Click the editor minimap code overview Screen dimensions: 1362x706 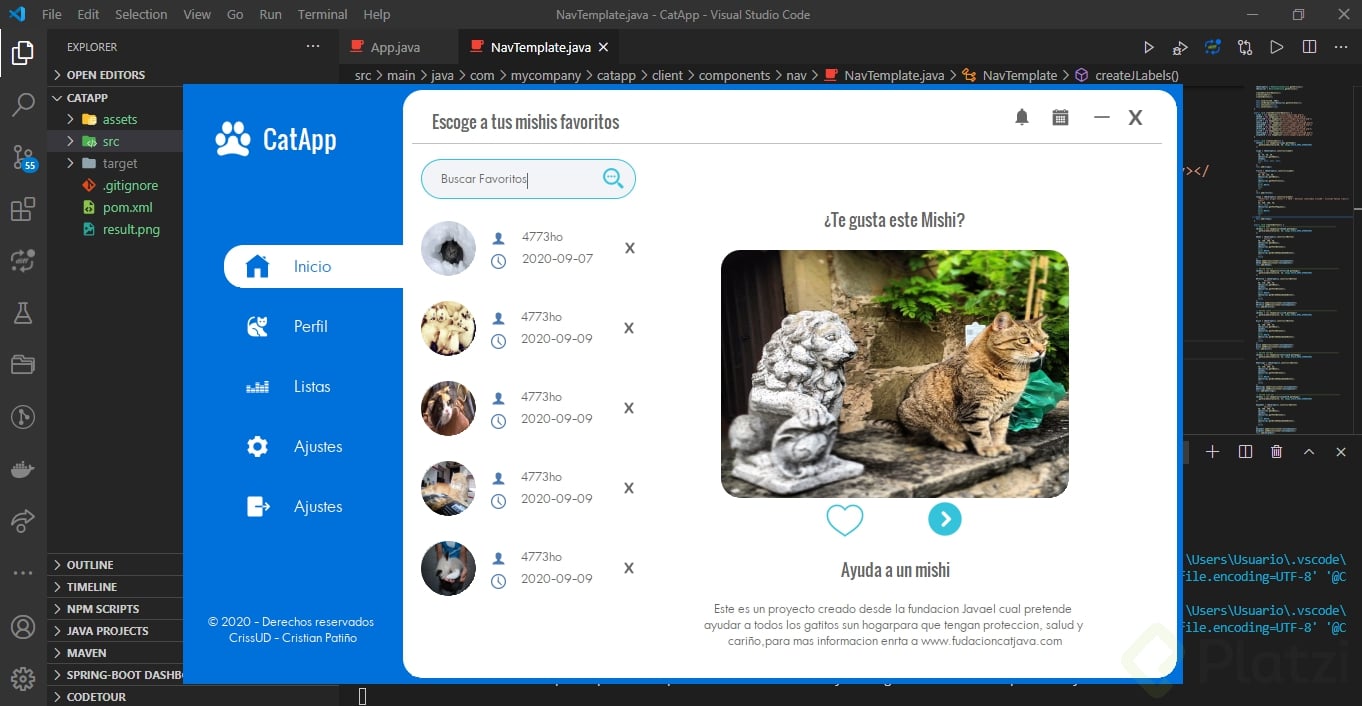[1302, 260]
